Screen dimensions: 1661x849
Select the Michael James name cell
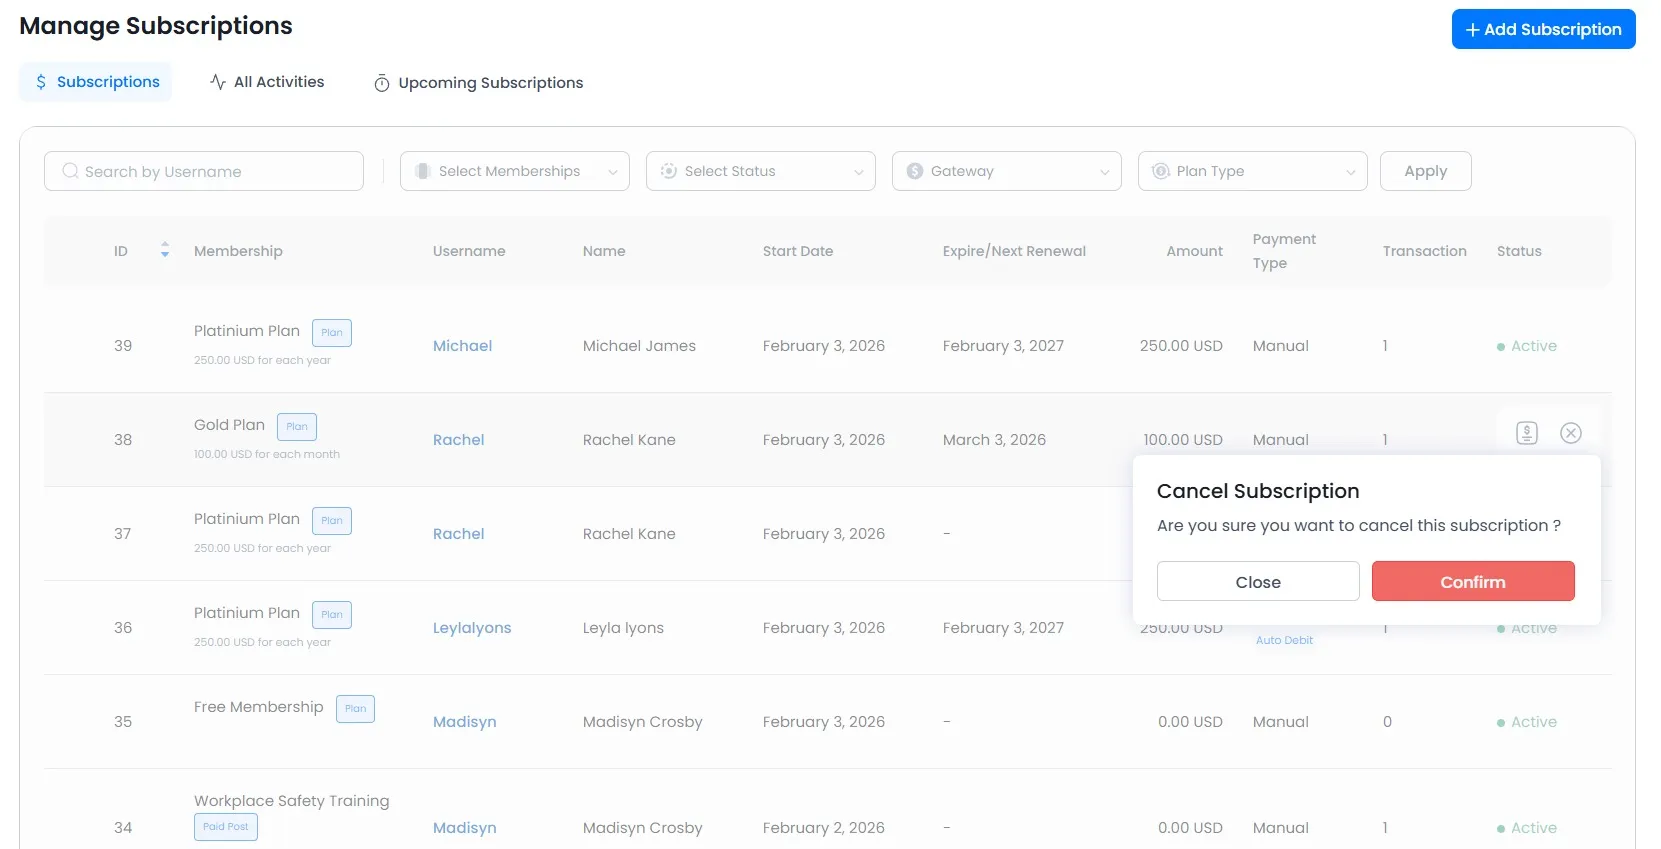pos(639,346)
